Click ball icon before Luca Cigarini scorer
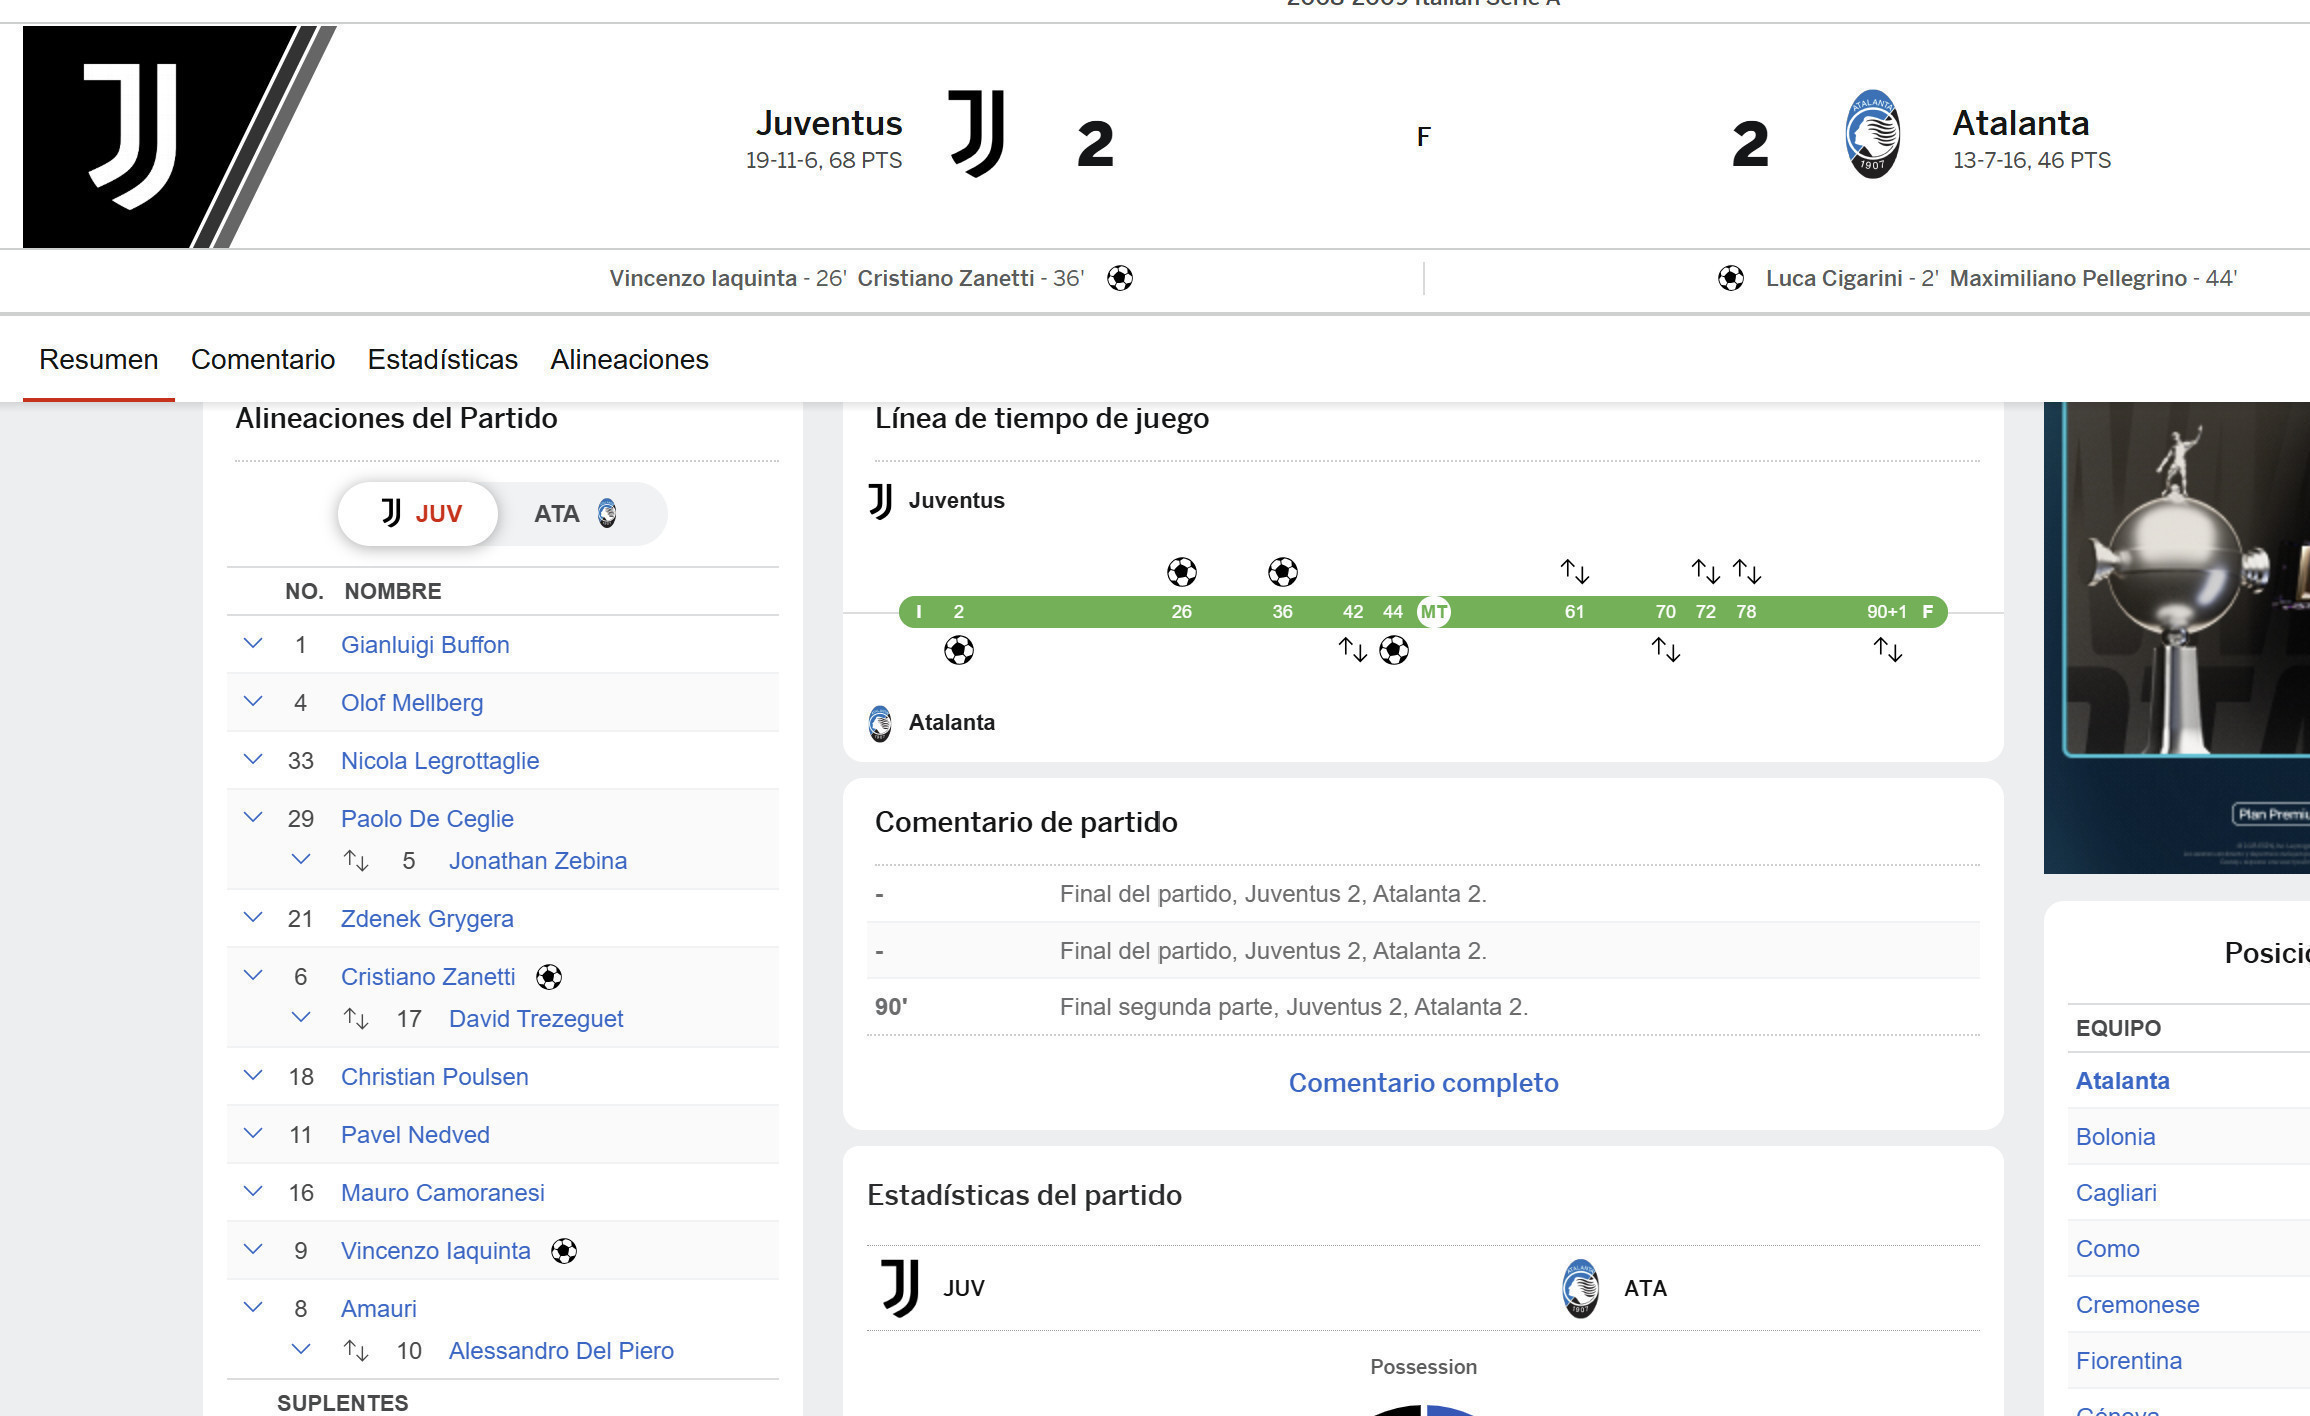Image resolution: width=2310 pixels, height=1416 pixels. 1731,278
